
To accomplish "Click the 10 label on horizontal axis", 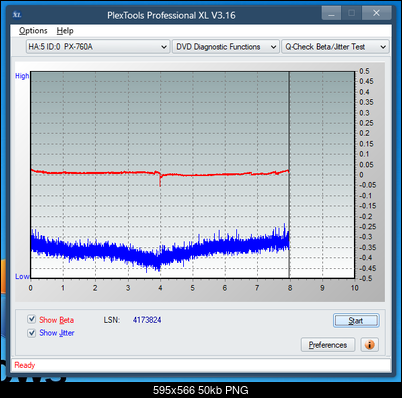I will [x=354, y=288].
